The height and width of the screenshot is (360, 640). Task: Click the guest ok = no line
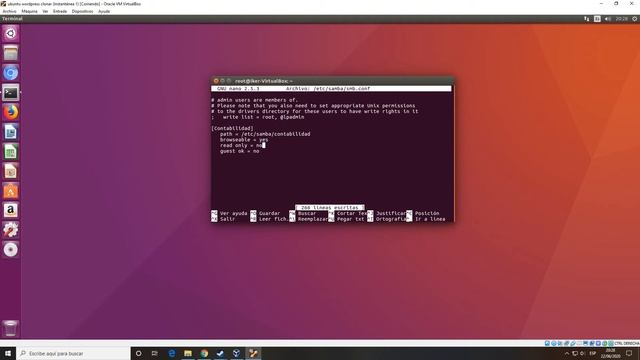click(x=240, y=151)
